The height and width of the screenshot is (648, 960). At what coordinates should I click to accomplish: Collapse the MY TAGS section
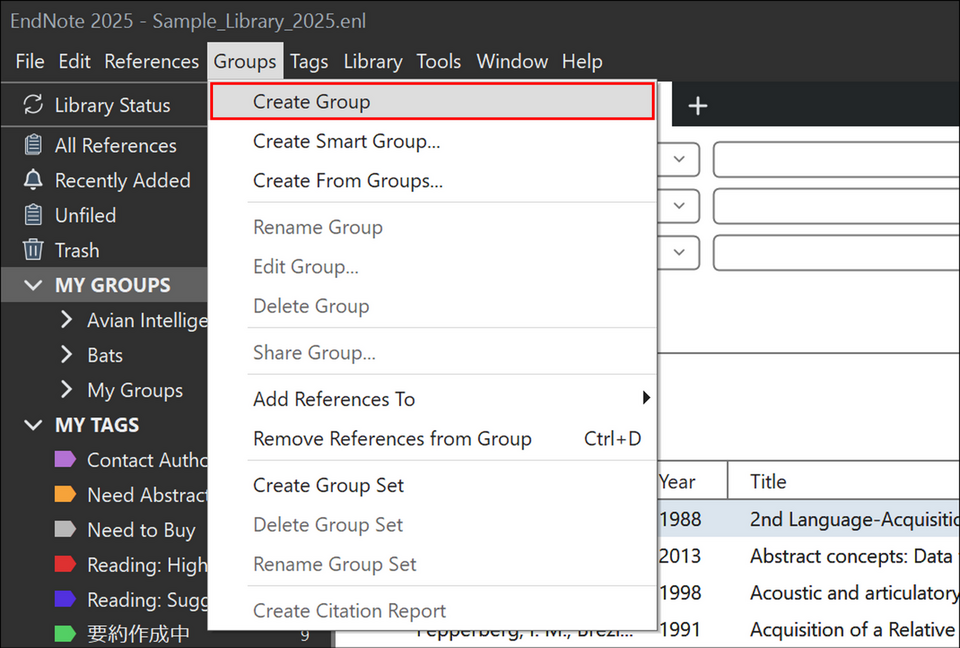33,425
